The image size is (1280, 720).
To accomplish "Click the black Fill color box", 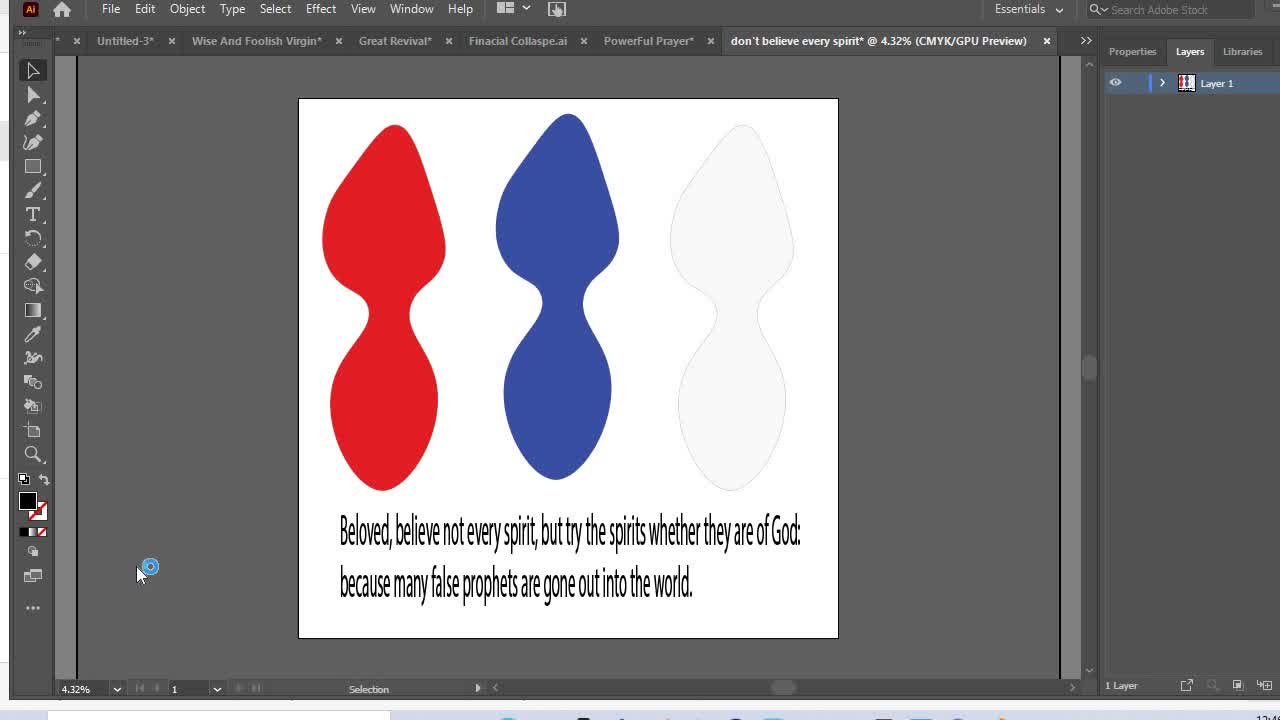I will pyautogui.click(x=28, y=501).
